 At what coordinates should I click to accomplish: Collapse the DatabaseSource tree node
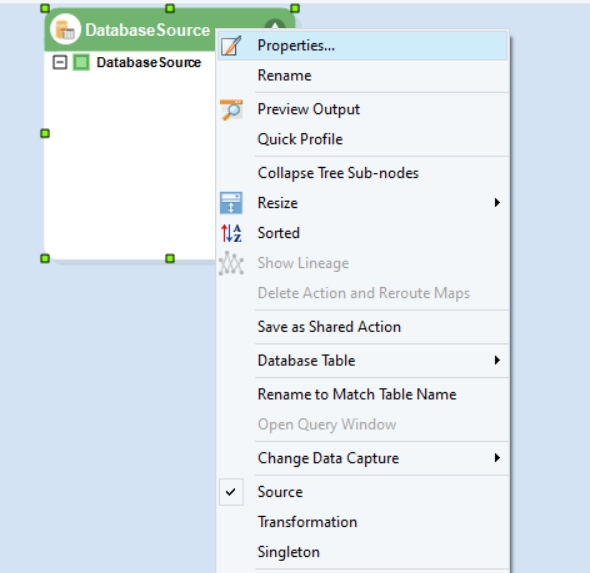coord(59,62)
